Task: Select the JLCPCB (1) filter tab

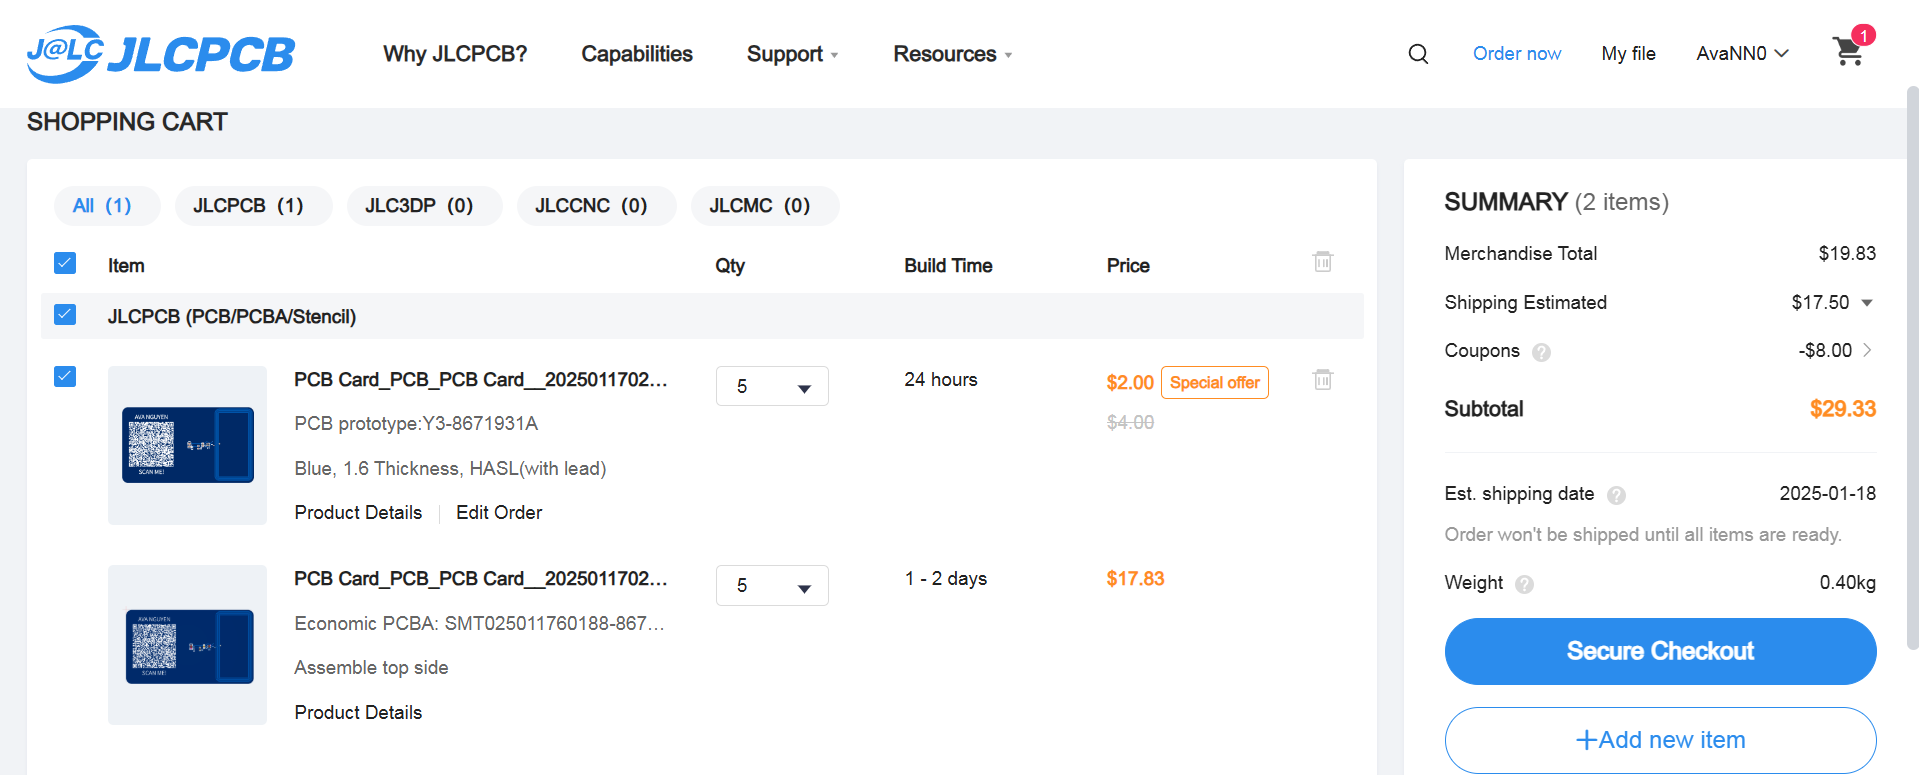Action: pos(253,206)
